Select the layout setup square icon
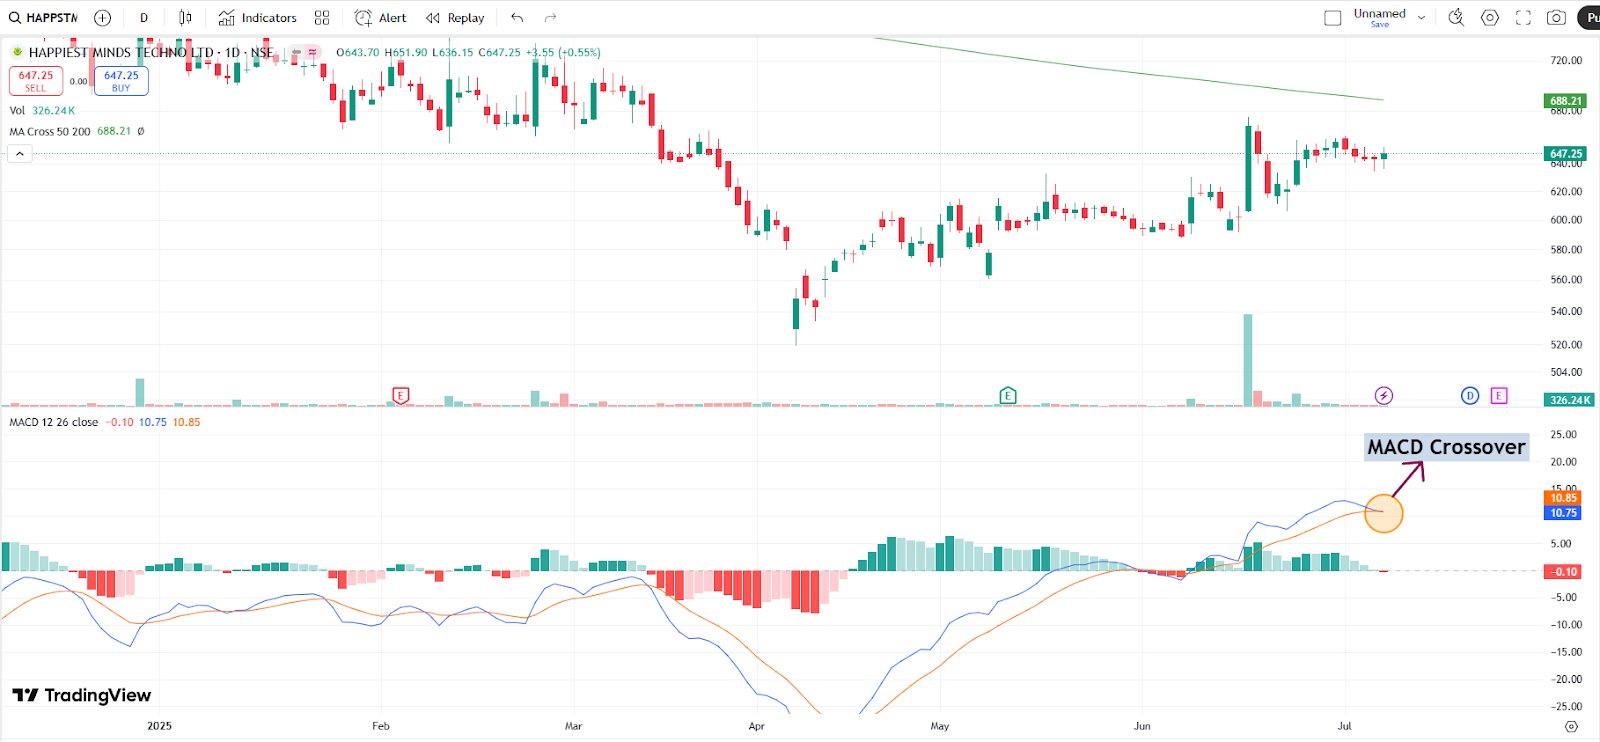The height and width of the screenshot is (742, 1600). click(1333, 18)
